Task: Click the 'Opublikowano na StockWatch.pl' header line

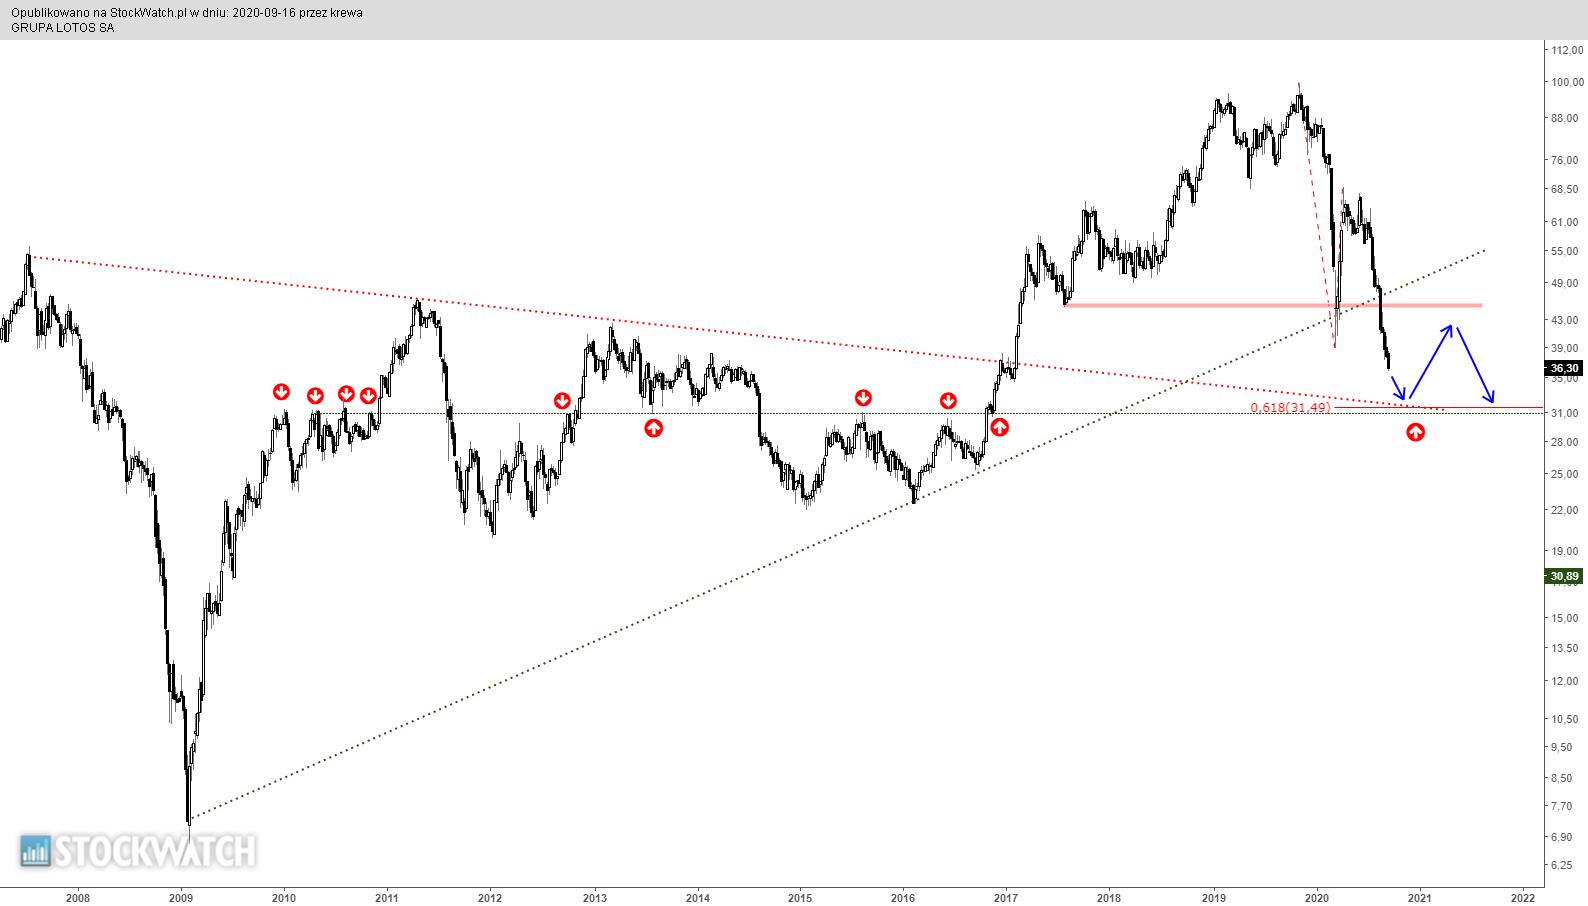Action: point(187,13)
